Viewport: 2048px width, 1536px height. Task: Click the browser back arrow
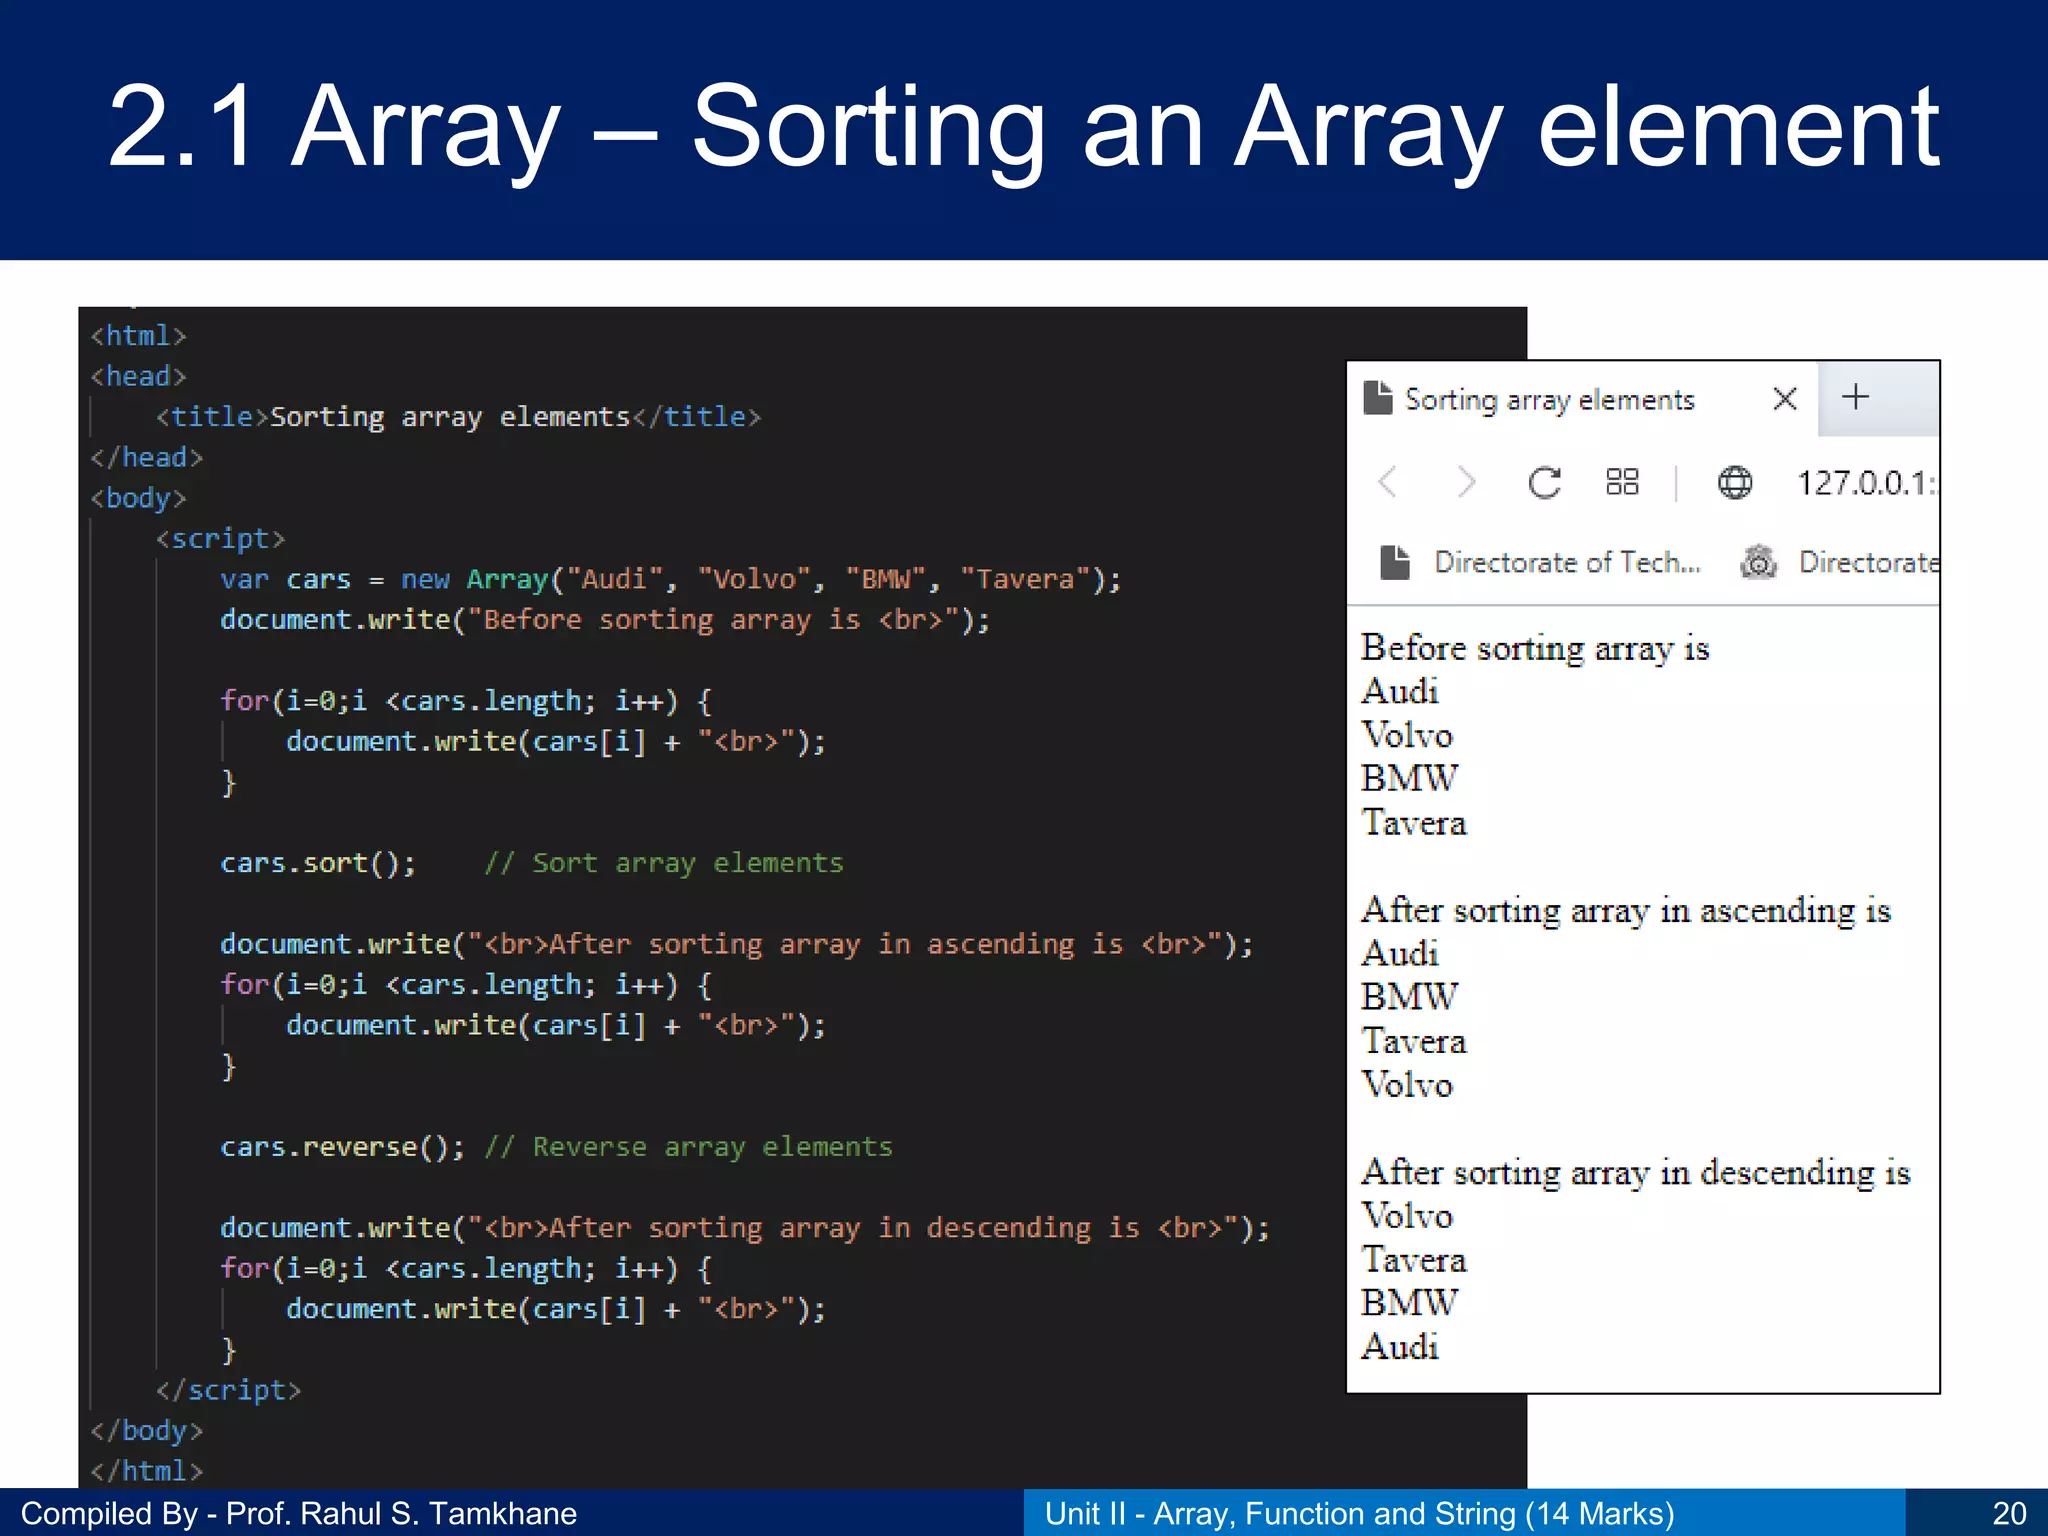[1388, 482]
